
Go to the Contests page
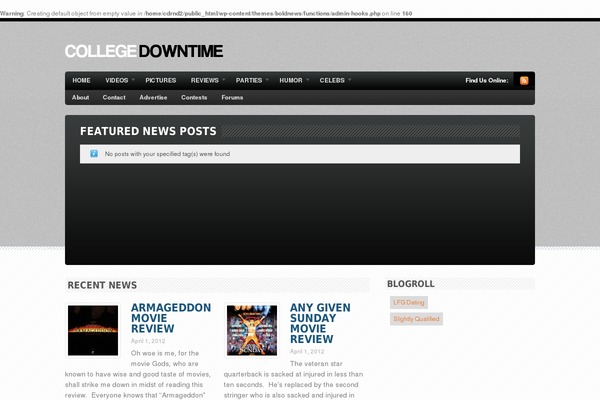[194, 98]
